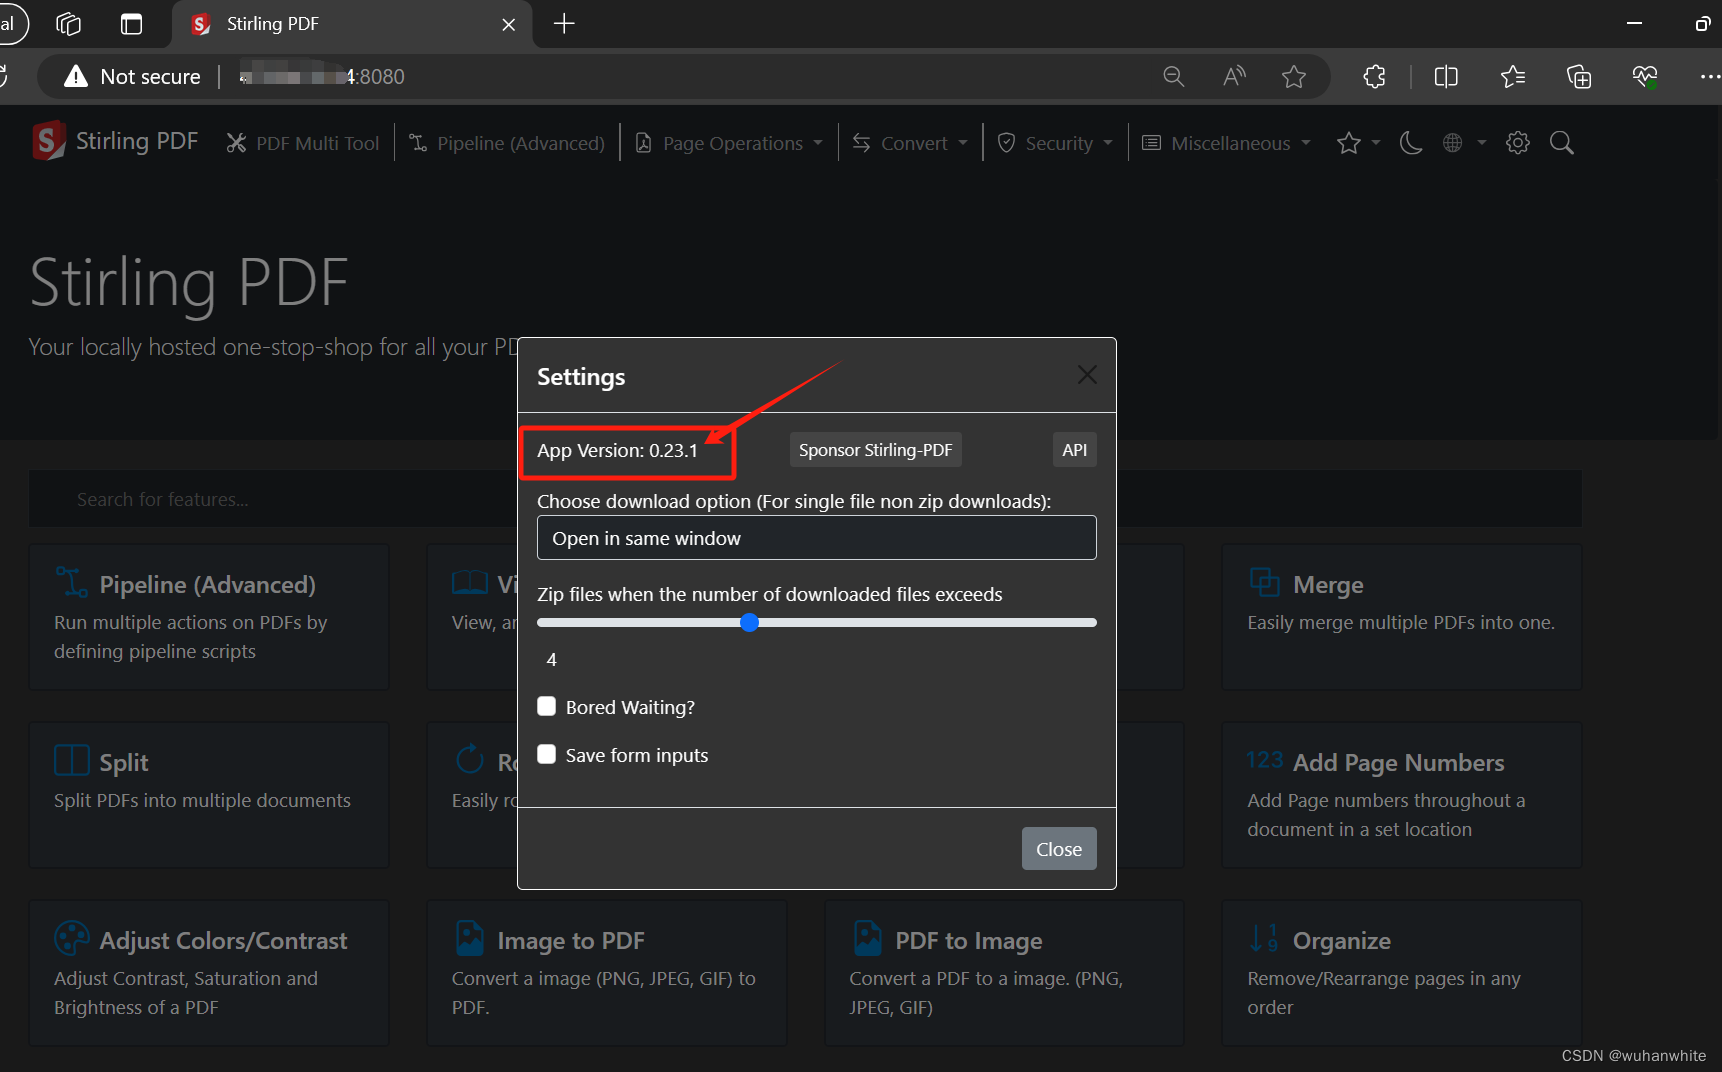Expand the Convert menu
The width and height of the screenshot is (1722, 1072).
coord(911,143)
